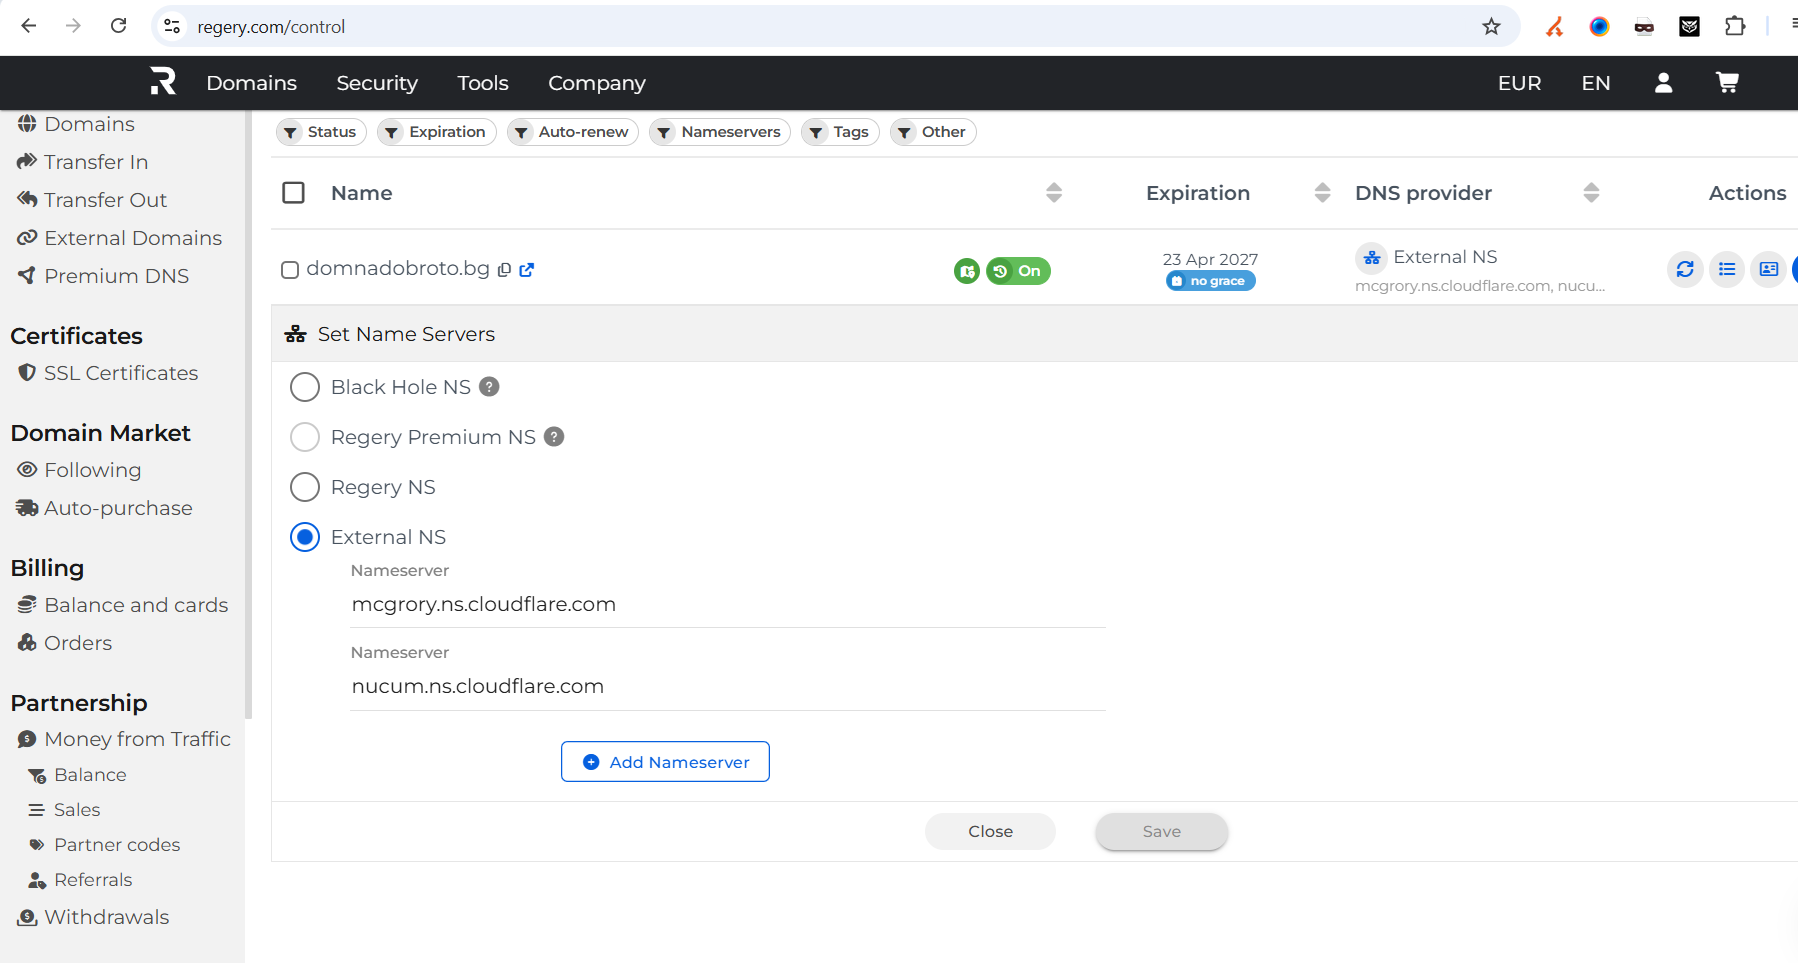Open the Status filter dropdown

(321, 132)
